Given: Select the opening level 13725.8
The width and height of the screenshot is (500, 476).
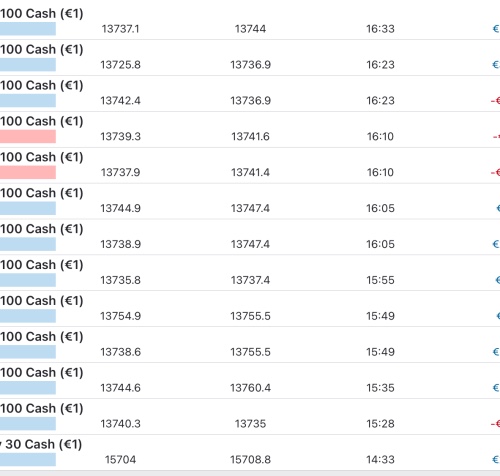Looking at the screenshot, I should pyautogui.click(x=121, y=65).
